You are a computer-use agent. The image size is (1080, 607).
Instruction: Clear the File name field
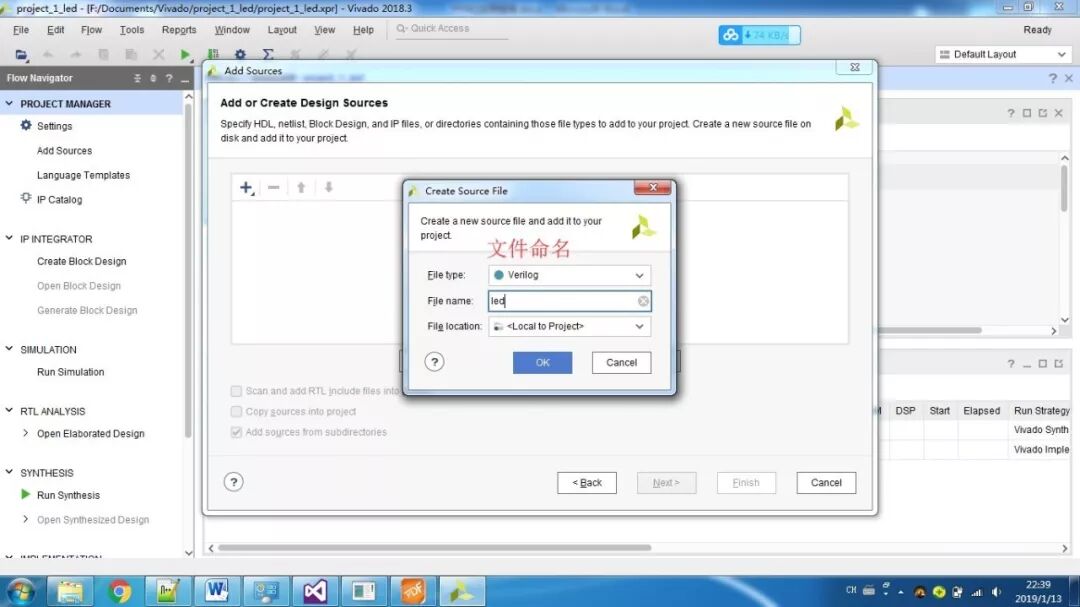click(x=643, y=301)
